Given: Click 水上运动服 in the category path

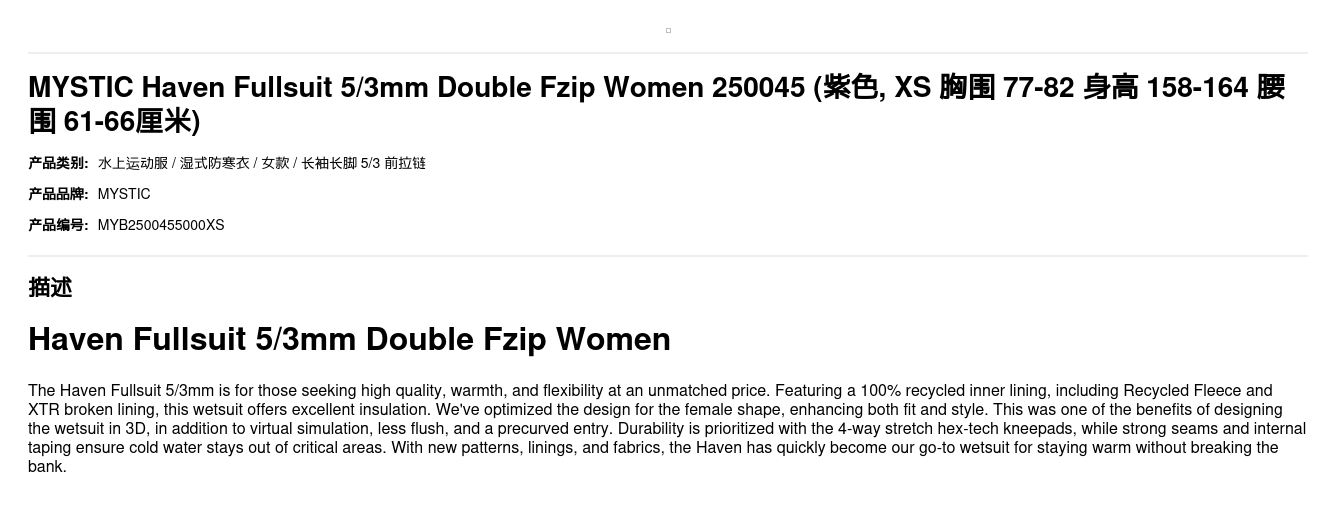Looking at the screenshot, I should [x=132, y=163].
